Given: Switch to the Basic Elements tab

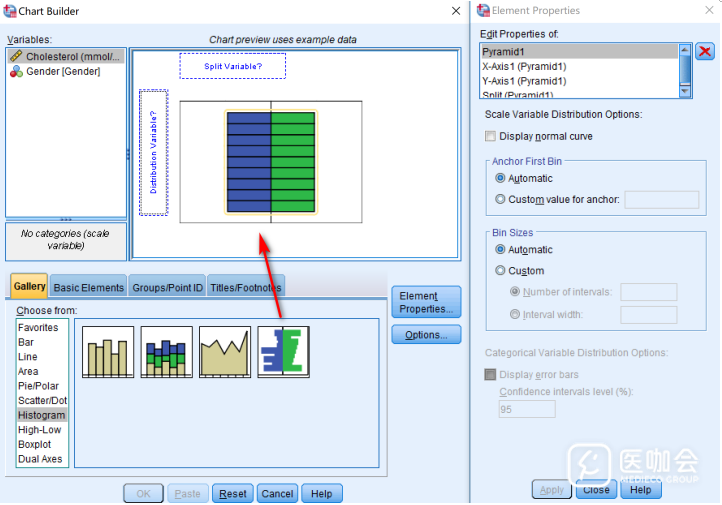Looking at the screenshot, I should (x=89, y=288).
